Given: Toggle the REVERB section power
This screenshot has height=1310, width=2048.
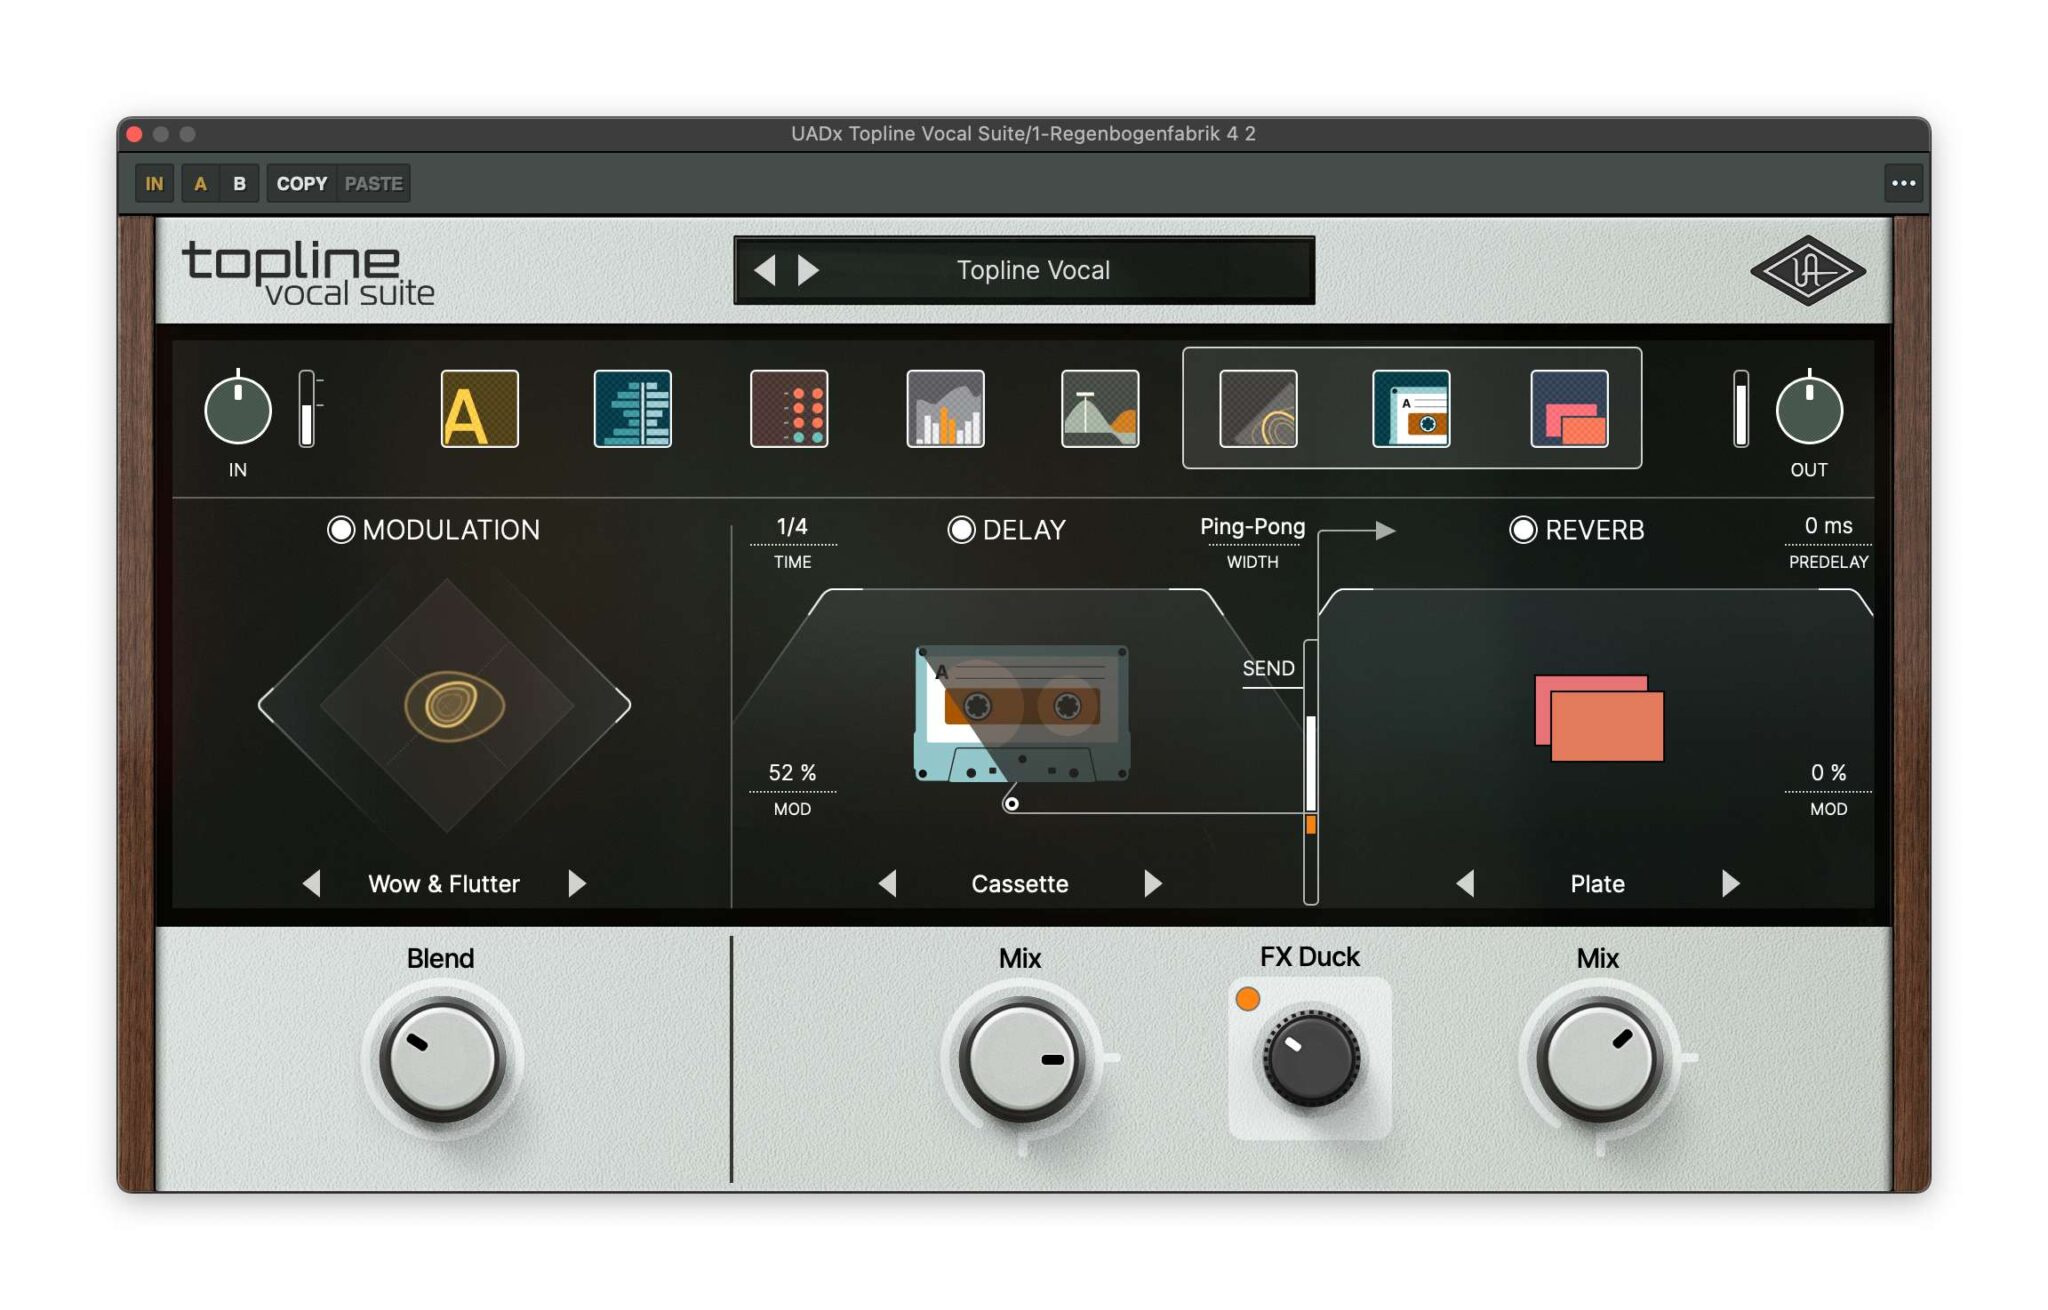Looking at the screenshot, I should tap(1525, 530).
